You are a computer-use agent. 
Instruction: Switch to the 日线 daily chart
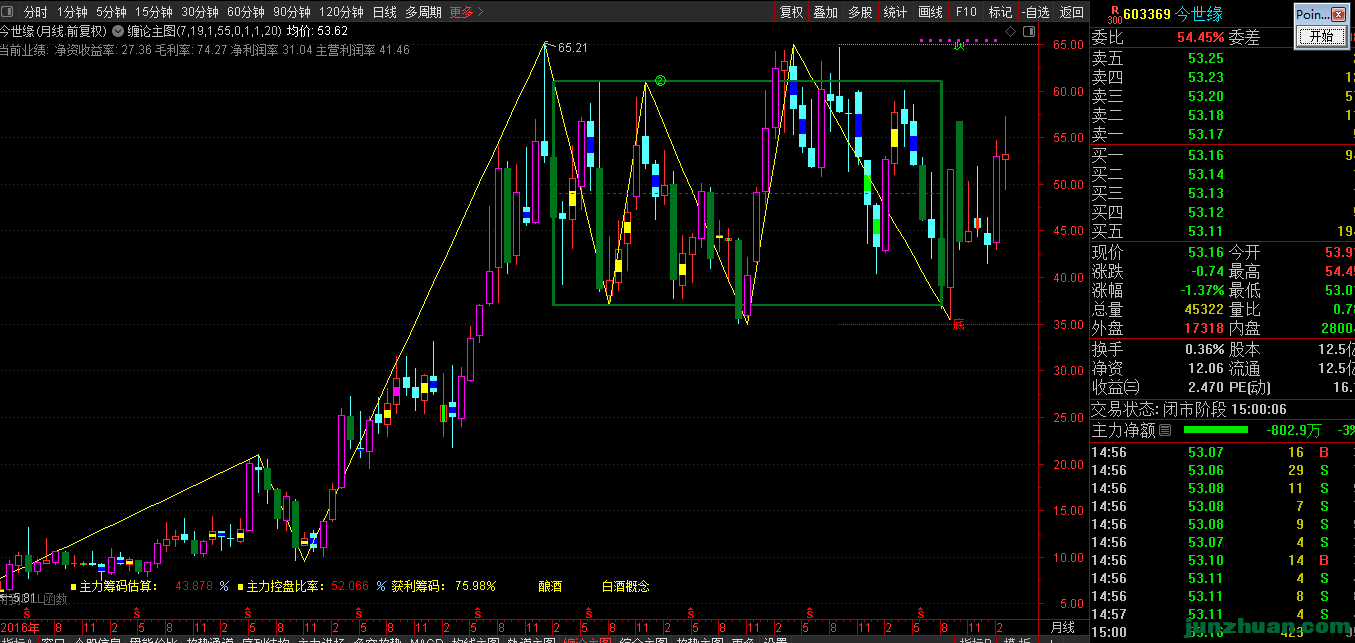point(384,12)
